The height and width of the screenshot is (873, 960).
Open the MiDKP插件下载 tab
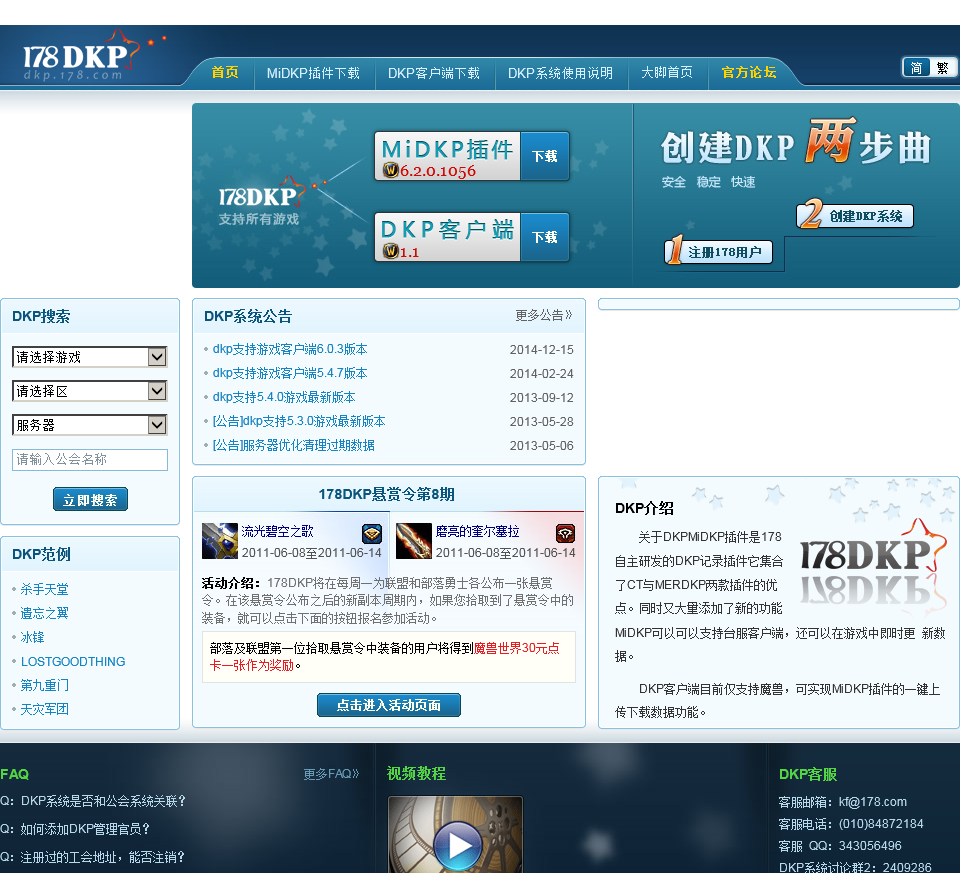pos(313,73)
